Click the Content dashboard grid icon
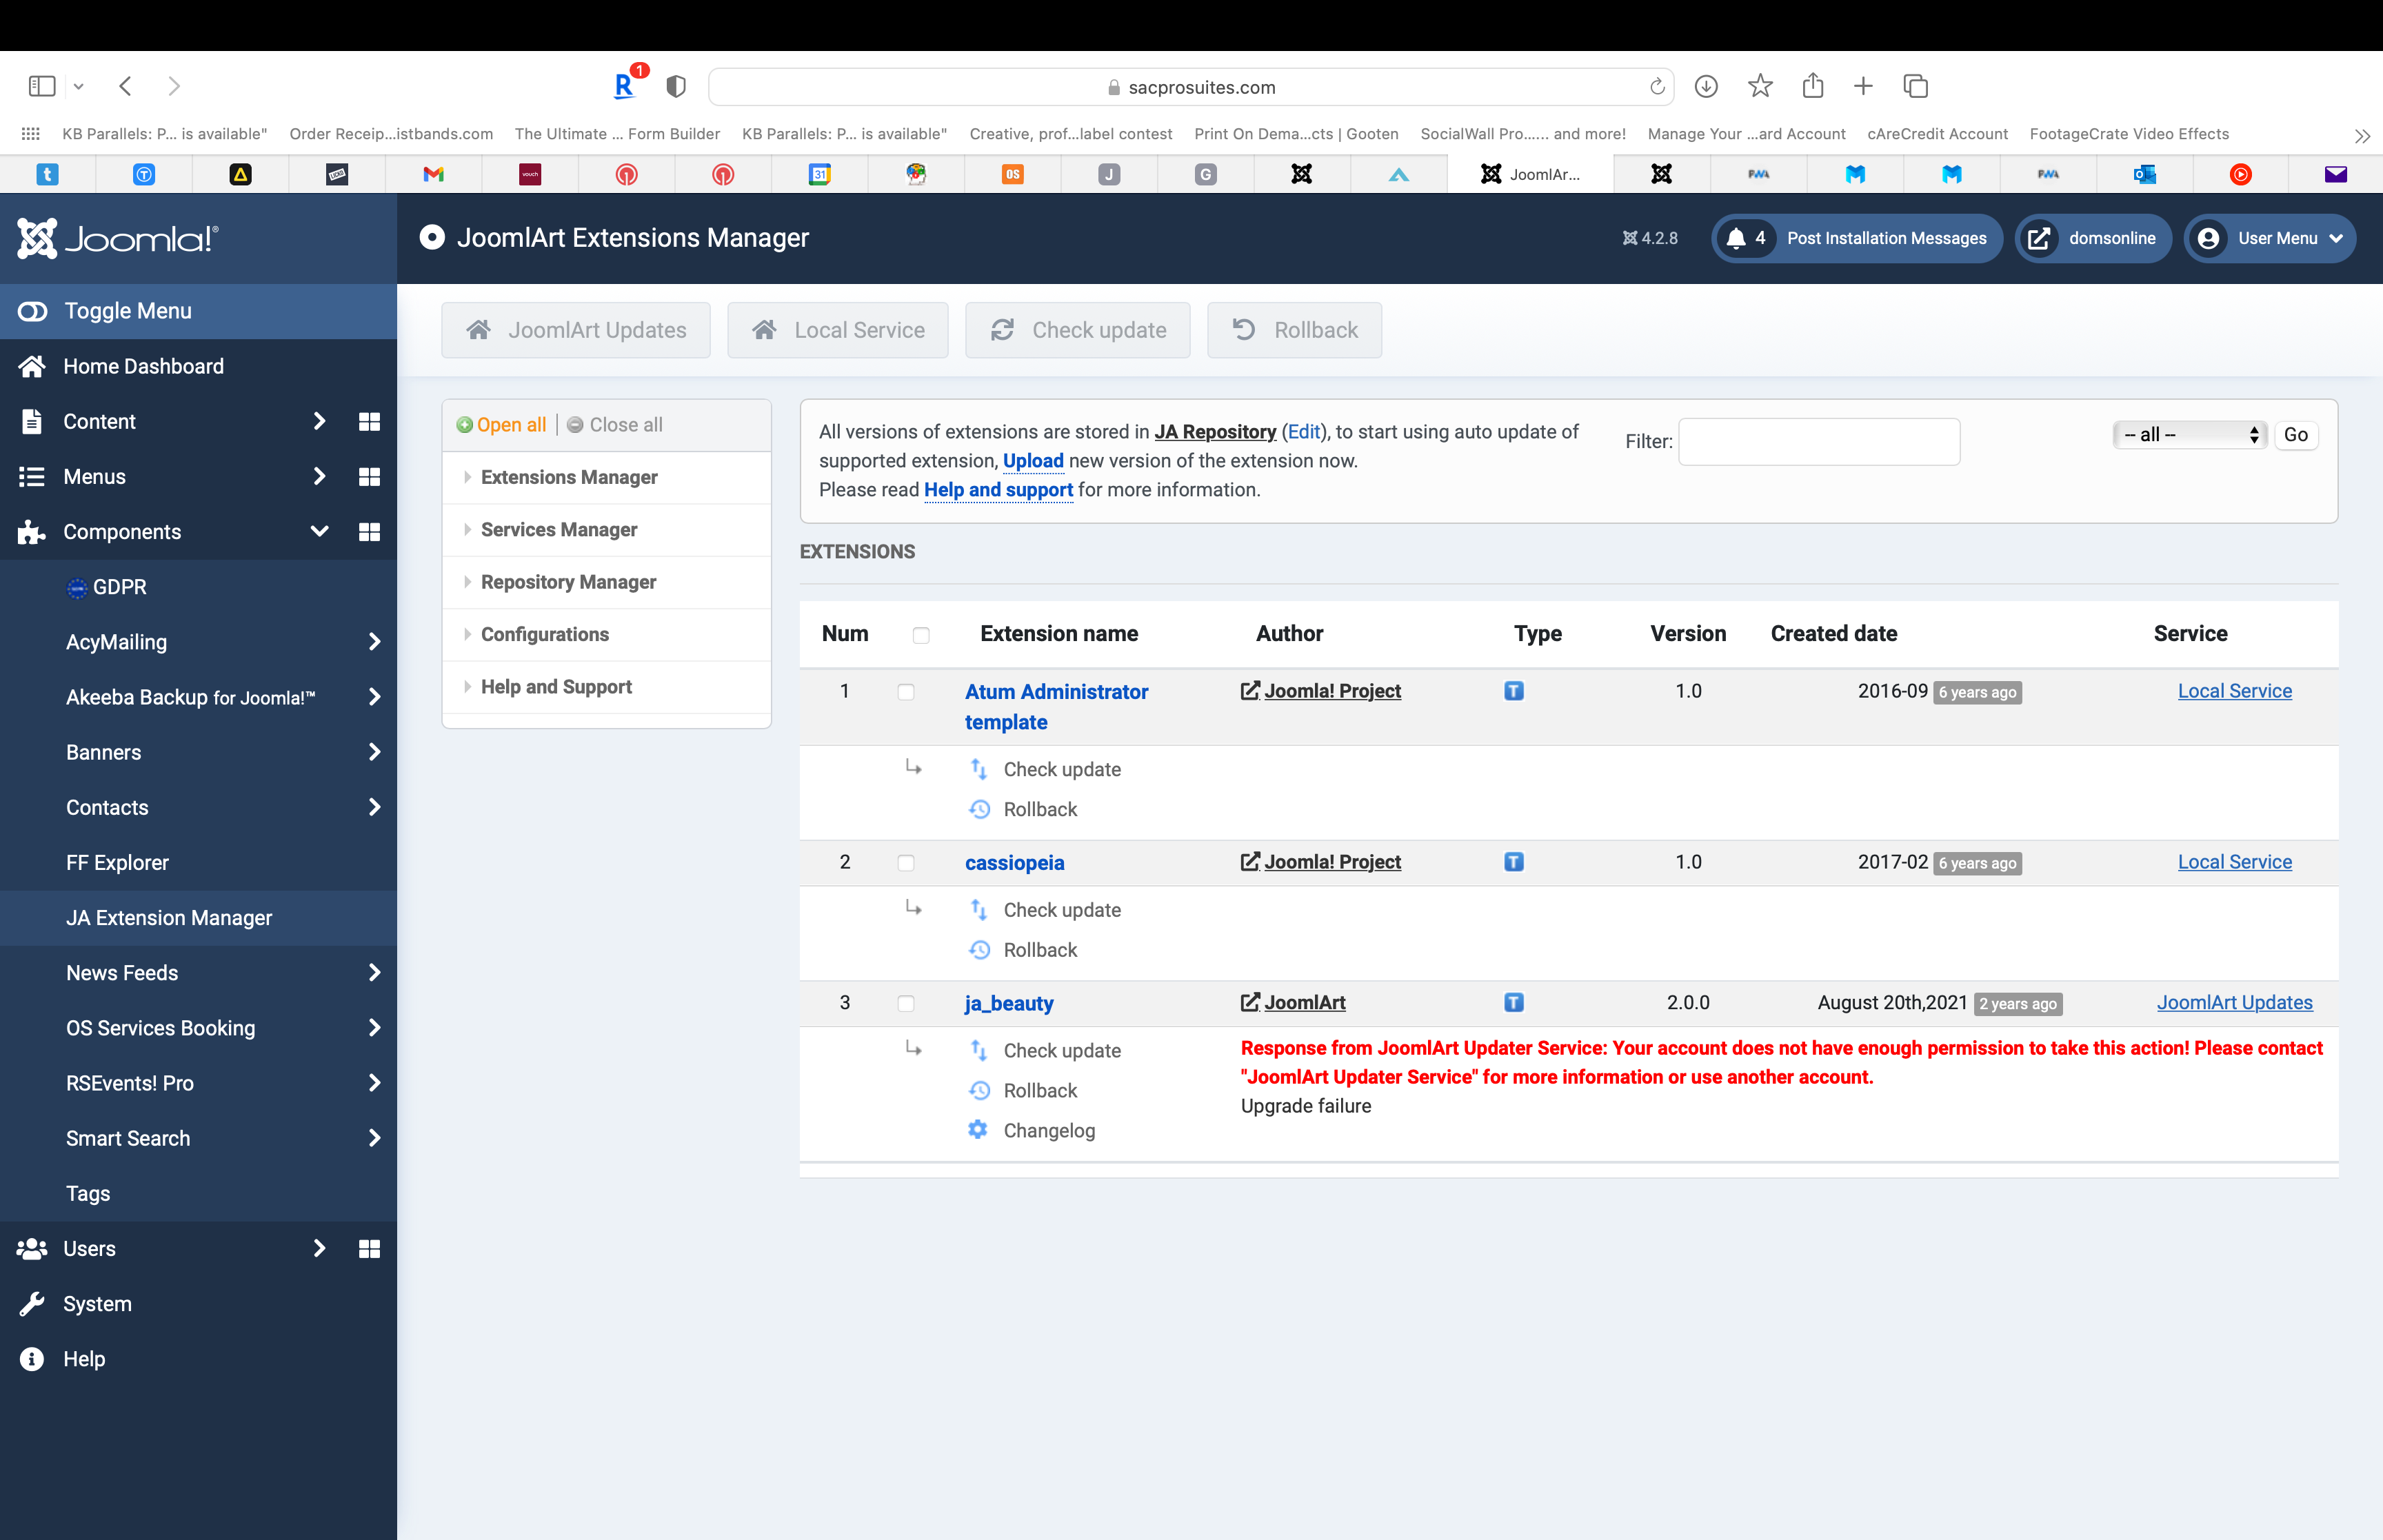 tap(369, 421)
